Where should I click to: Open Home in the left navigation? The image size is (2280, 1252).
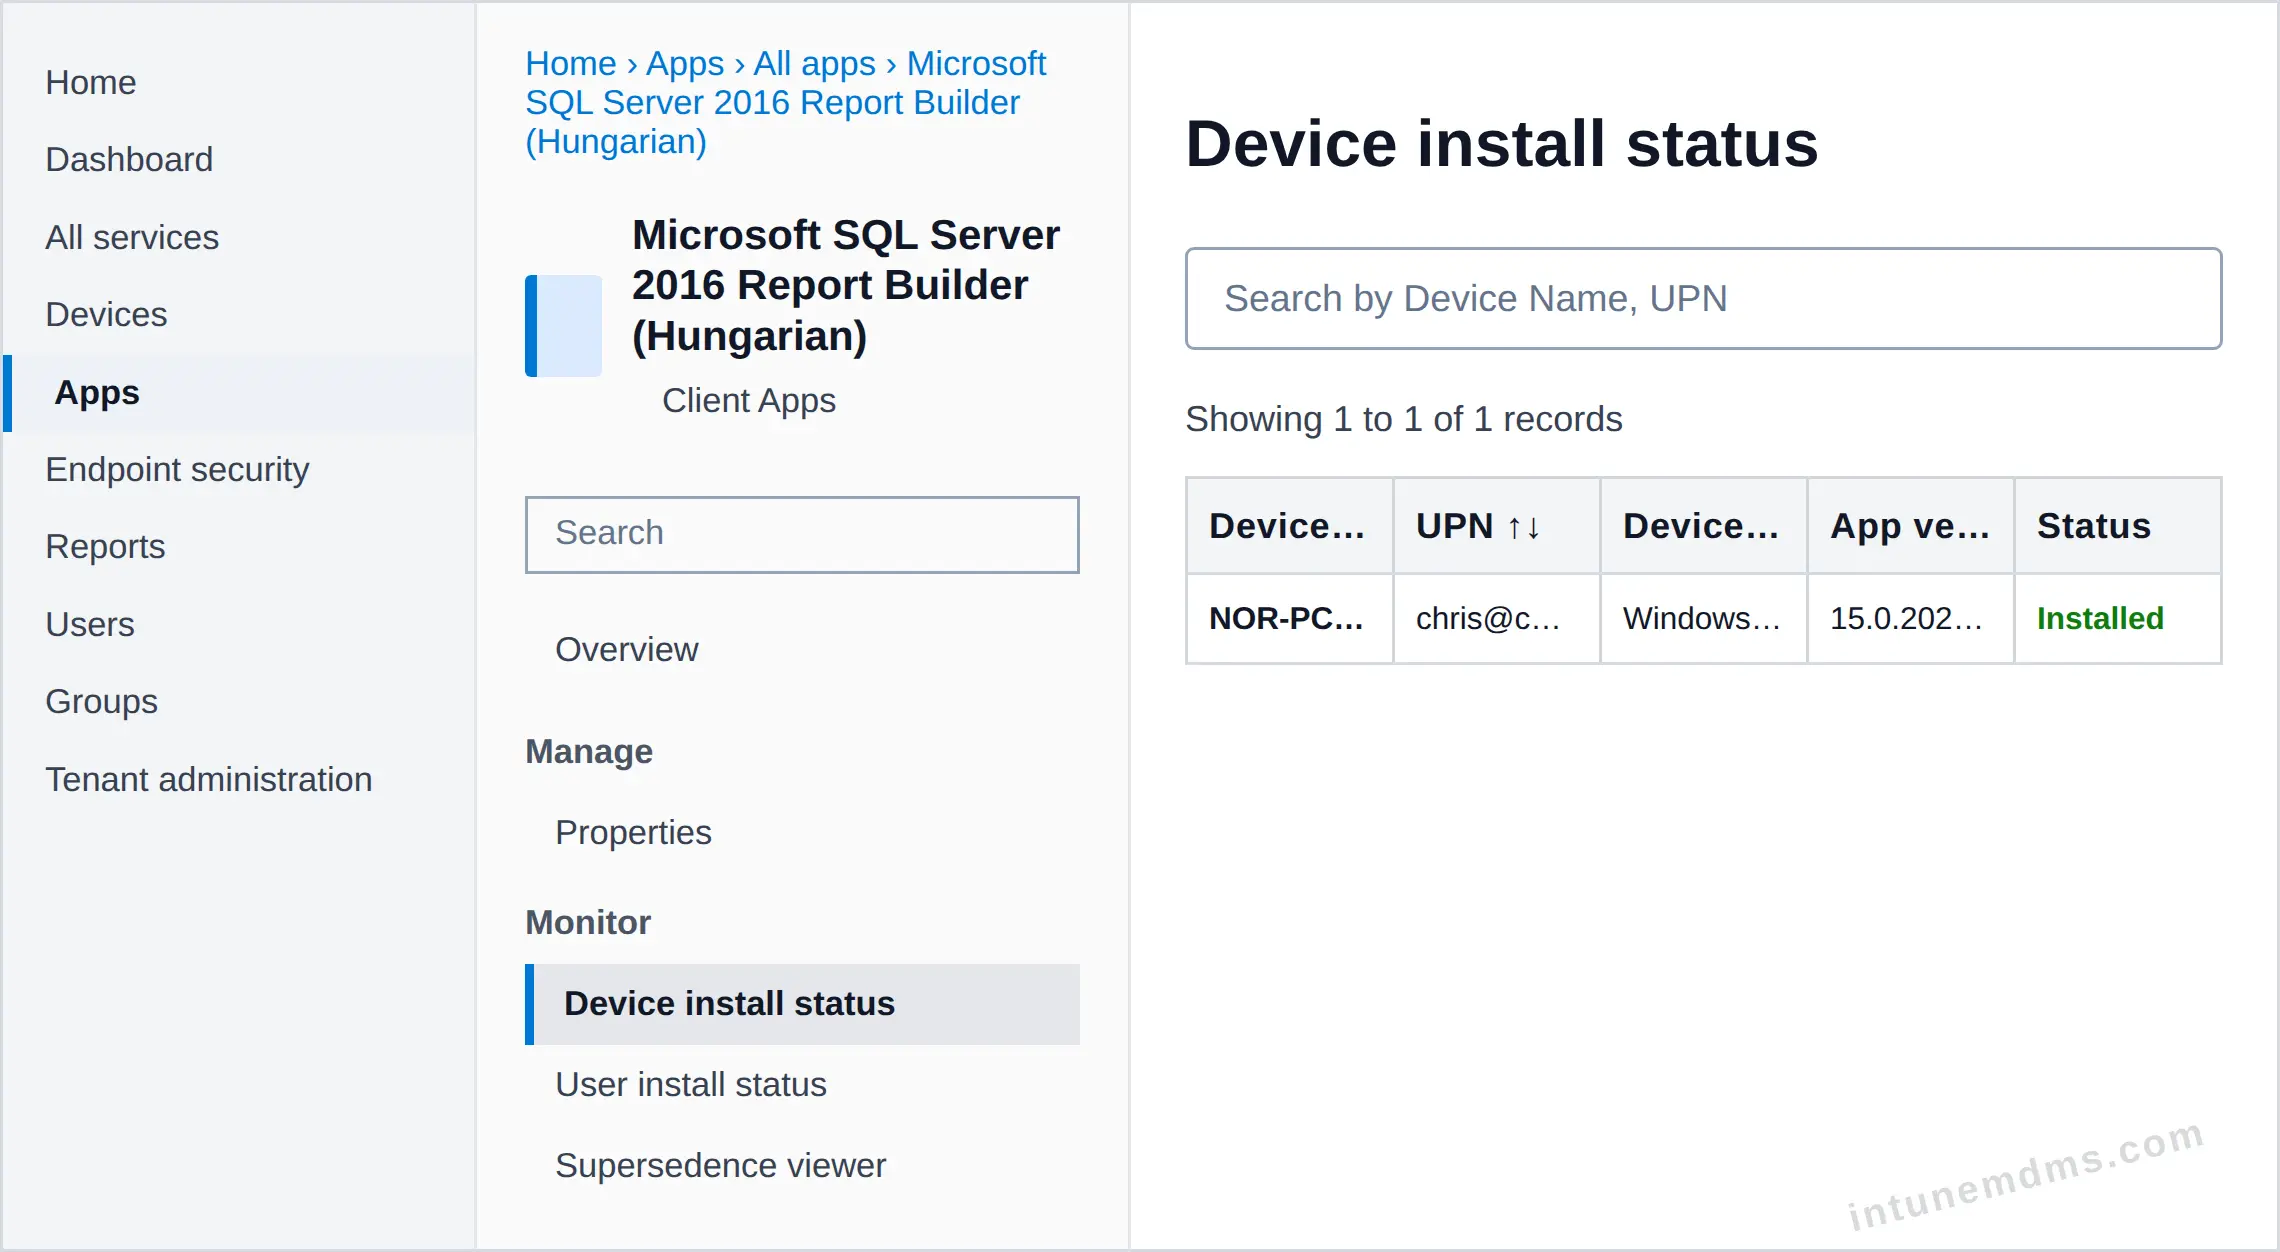[91, 82]
